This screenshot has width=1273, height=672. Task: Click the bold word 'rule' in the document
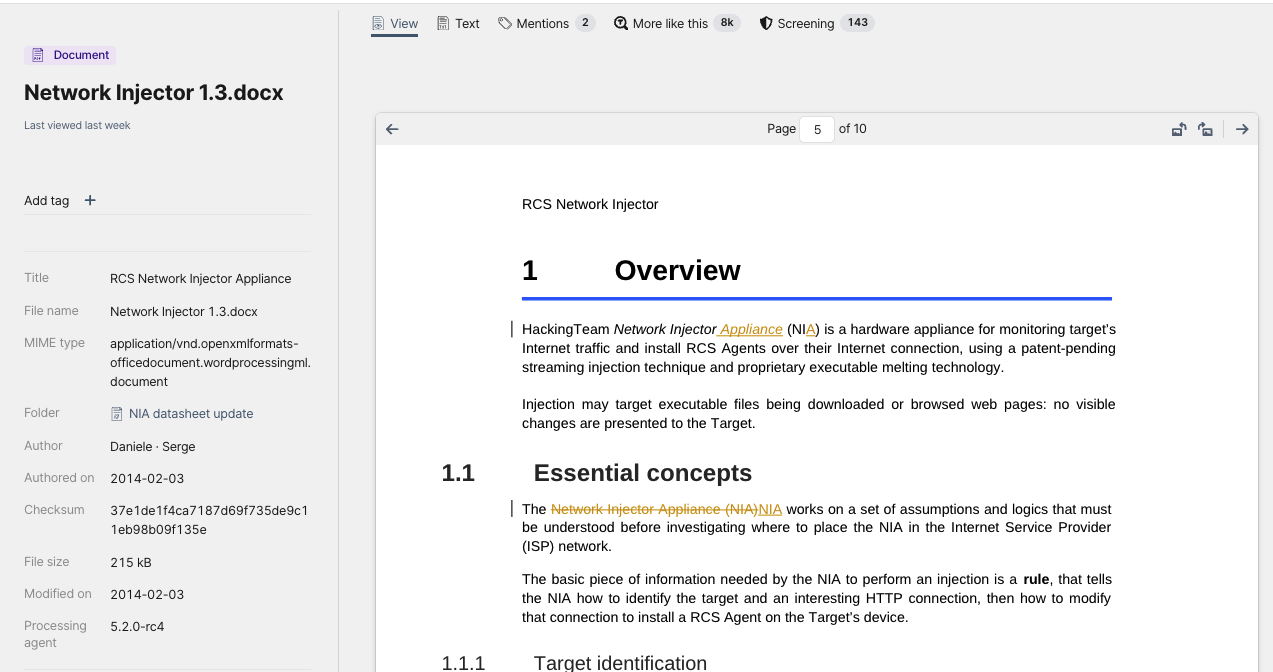(1037, 580)
